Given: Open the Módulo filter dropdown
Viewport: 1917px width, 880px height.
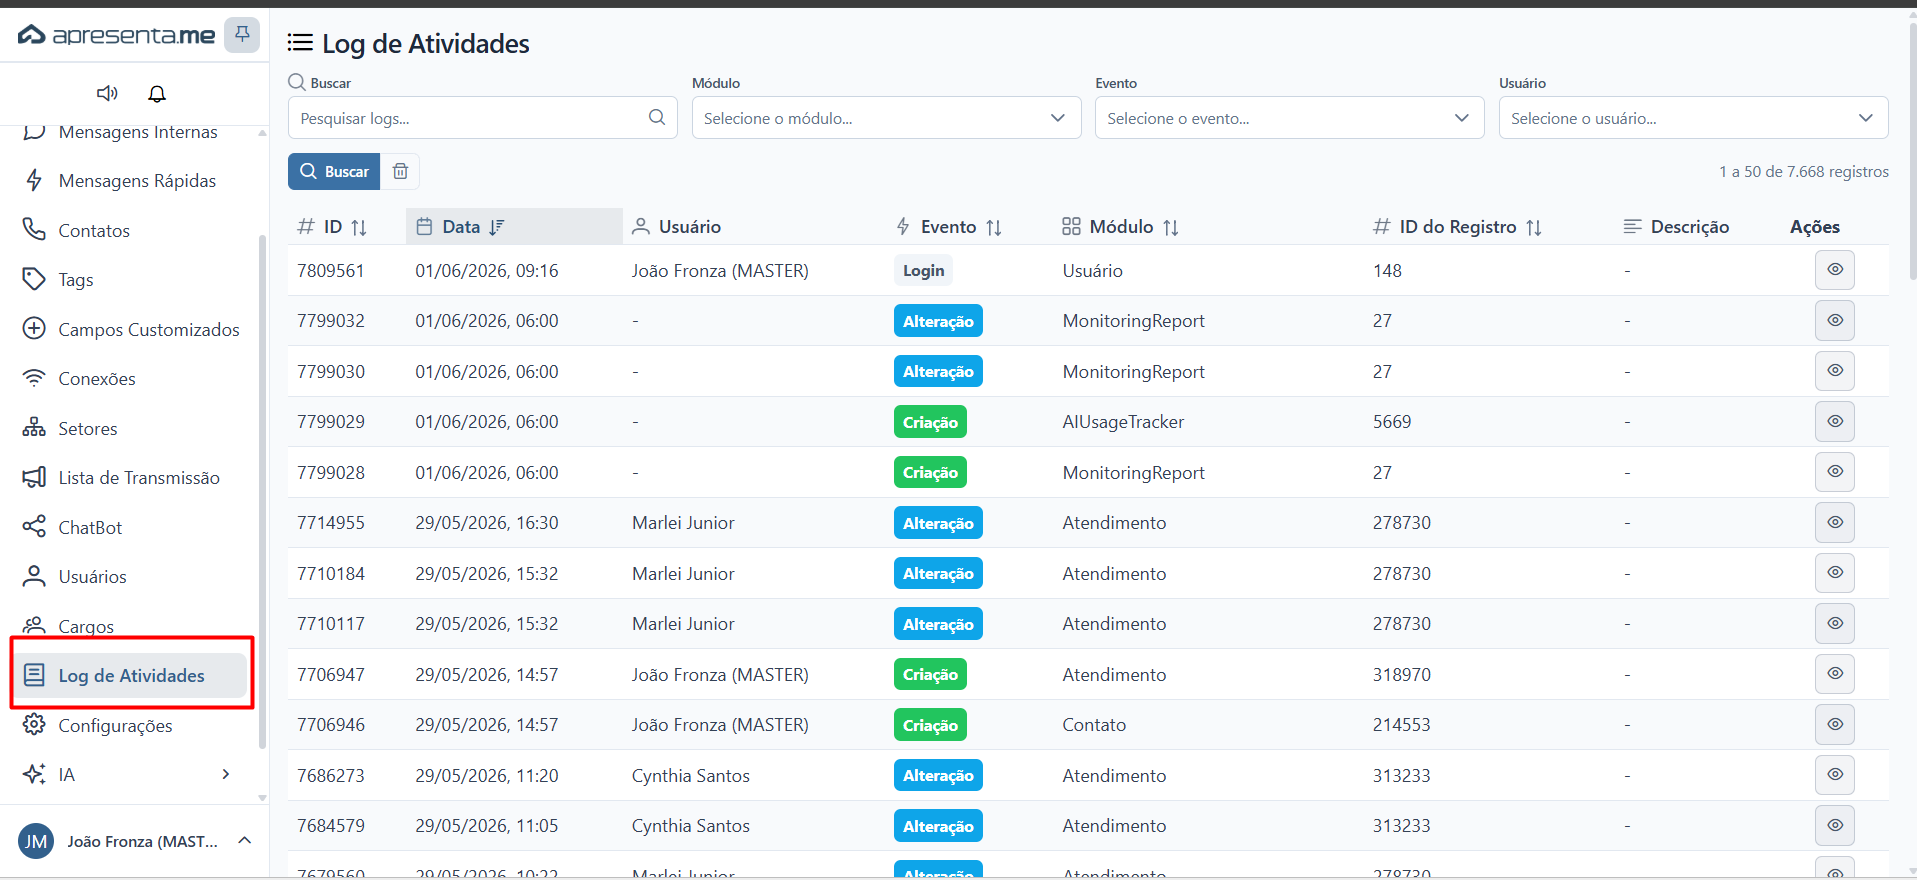Looking at the screenshot, I should click(x=886, y=118).
